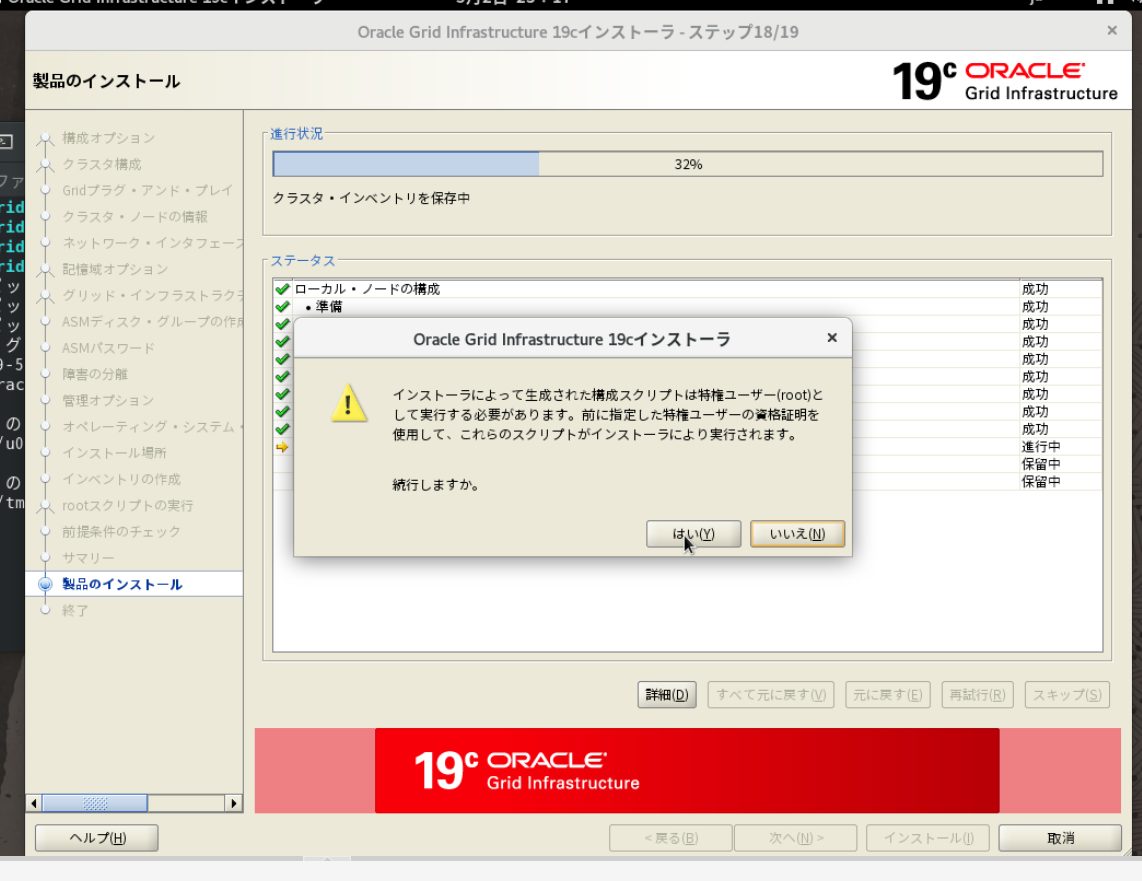The width and height of the screenshot is (1142, 881).
Task: Click the 進行中 status cell
Action: 1041,446
